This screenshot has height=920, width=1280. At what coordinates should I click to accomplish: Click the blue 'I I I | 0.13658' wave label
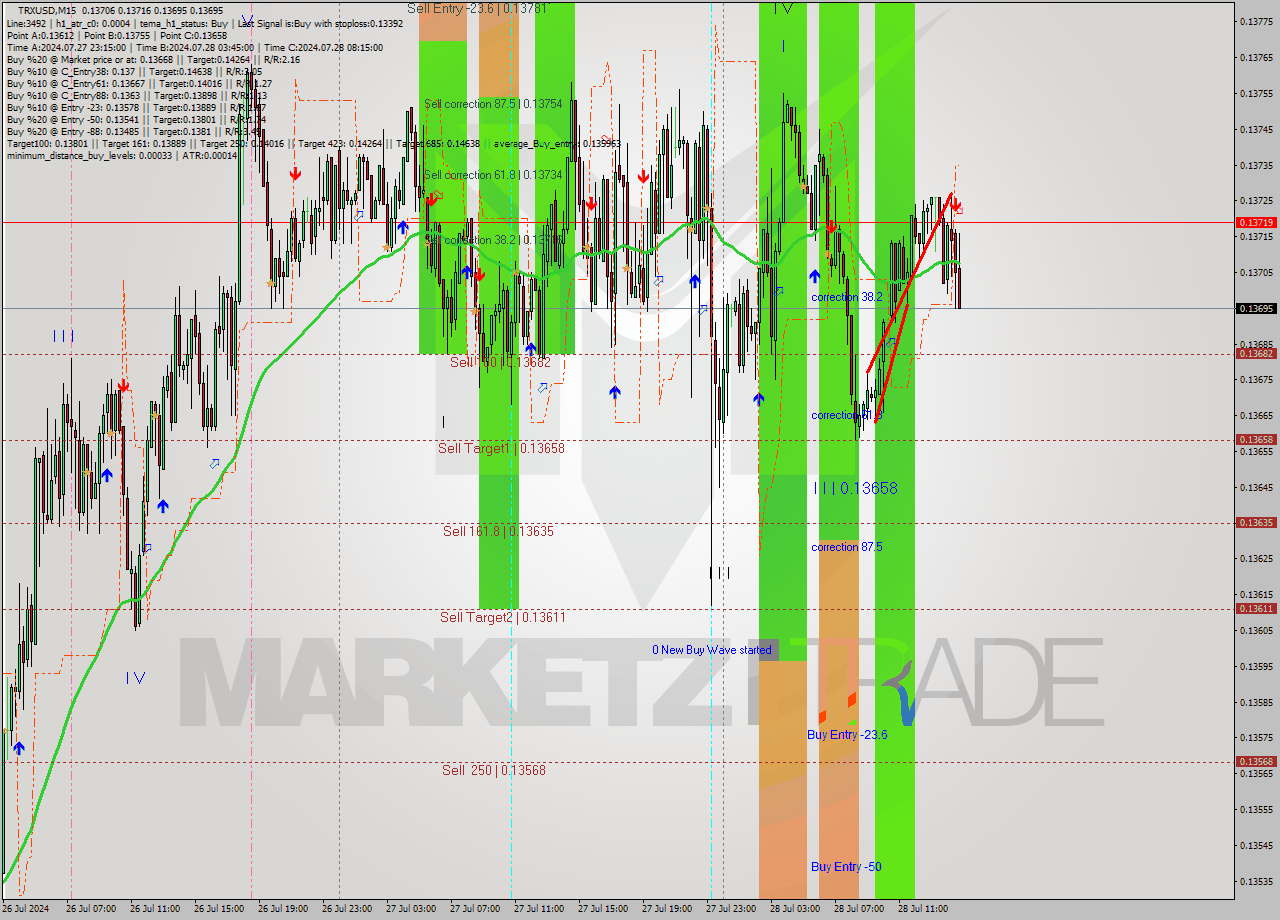point(855,488)
